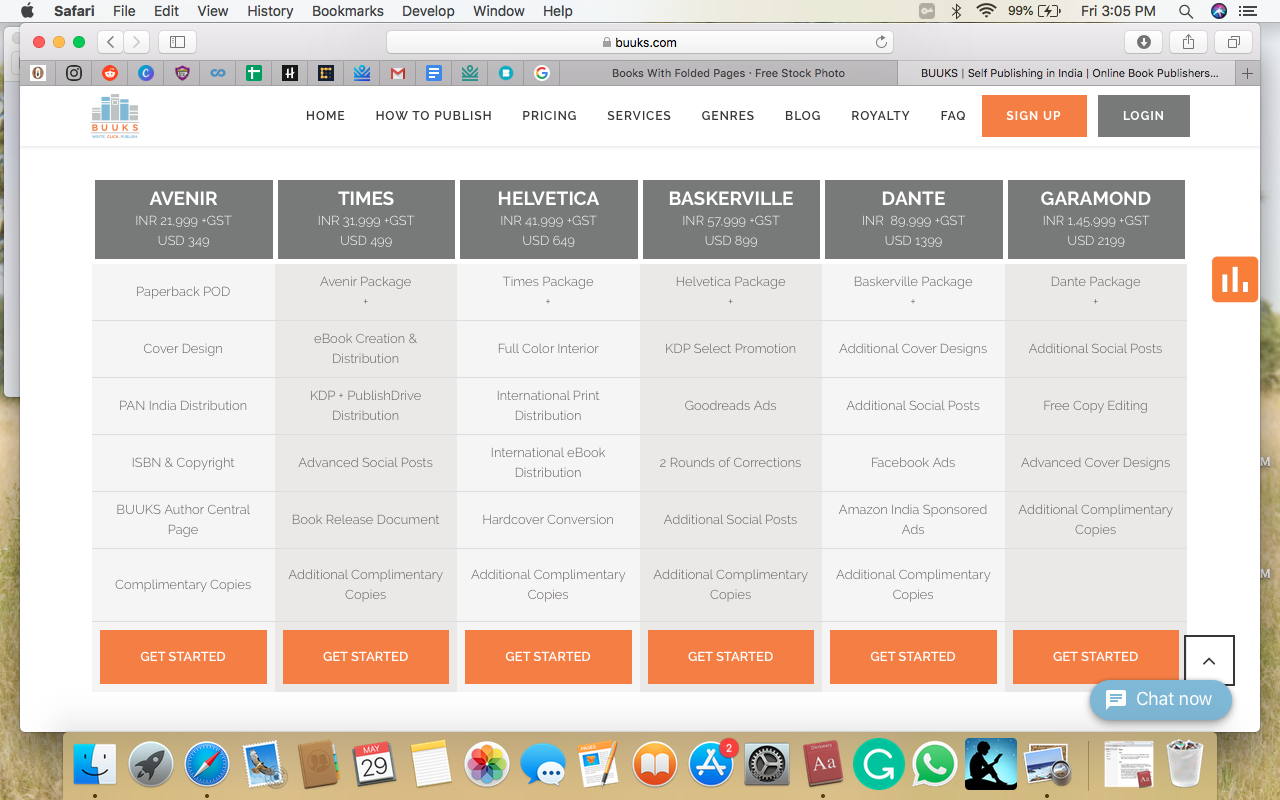This screenshot has height=800, width=1280.
Task: Open Siri from the menu bar
Action: pos(1218,11)
